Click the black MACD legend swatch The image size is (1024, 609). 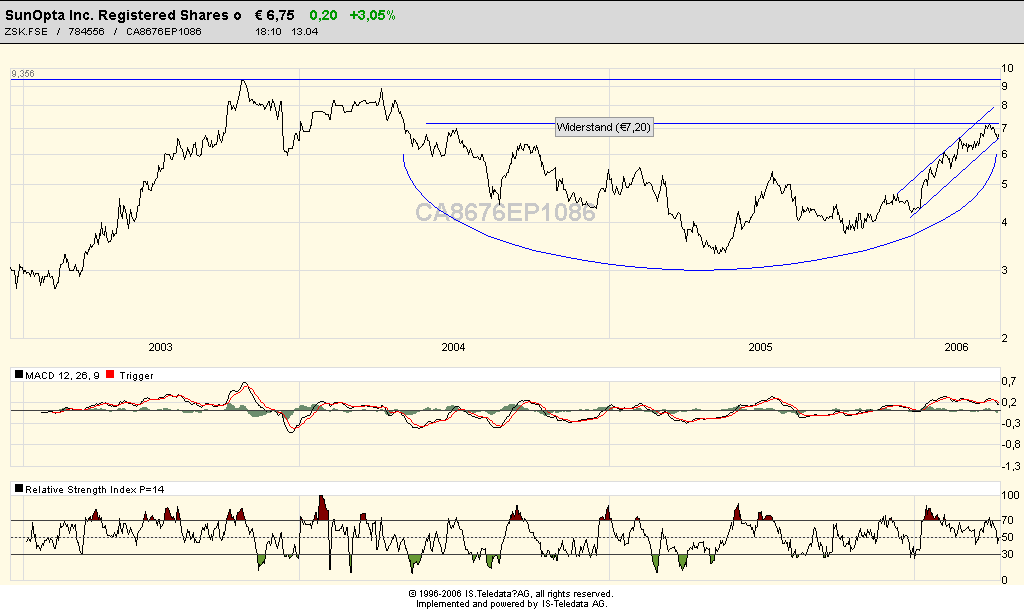pos(19,375)
